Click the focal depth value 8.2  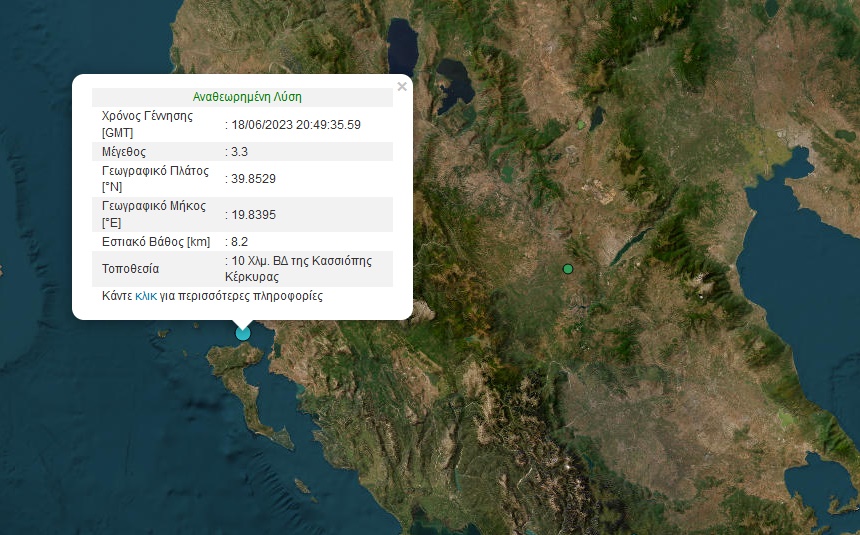click(x=239, y=242)
